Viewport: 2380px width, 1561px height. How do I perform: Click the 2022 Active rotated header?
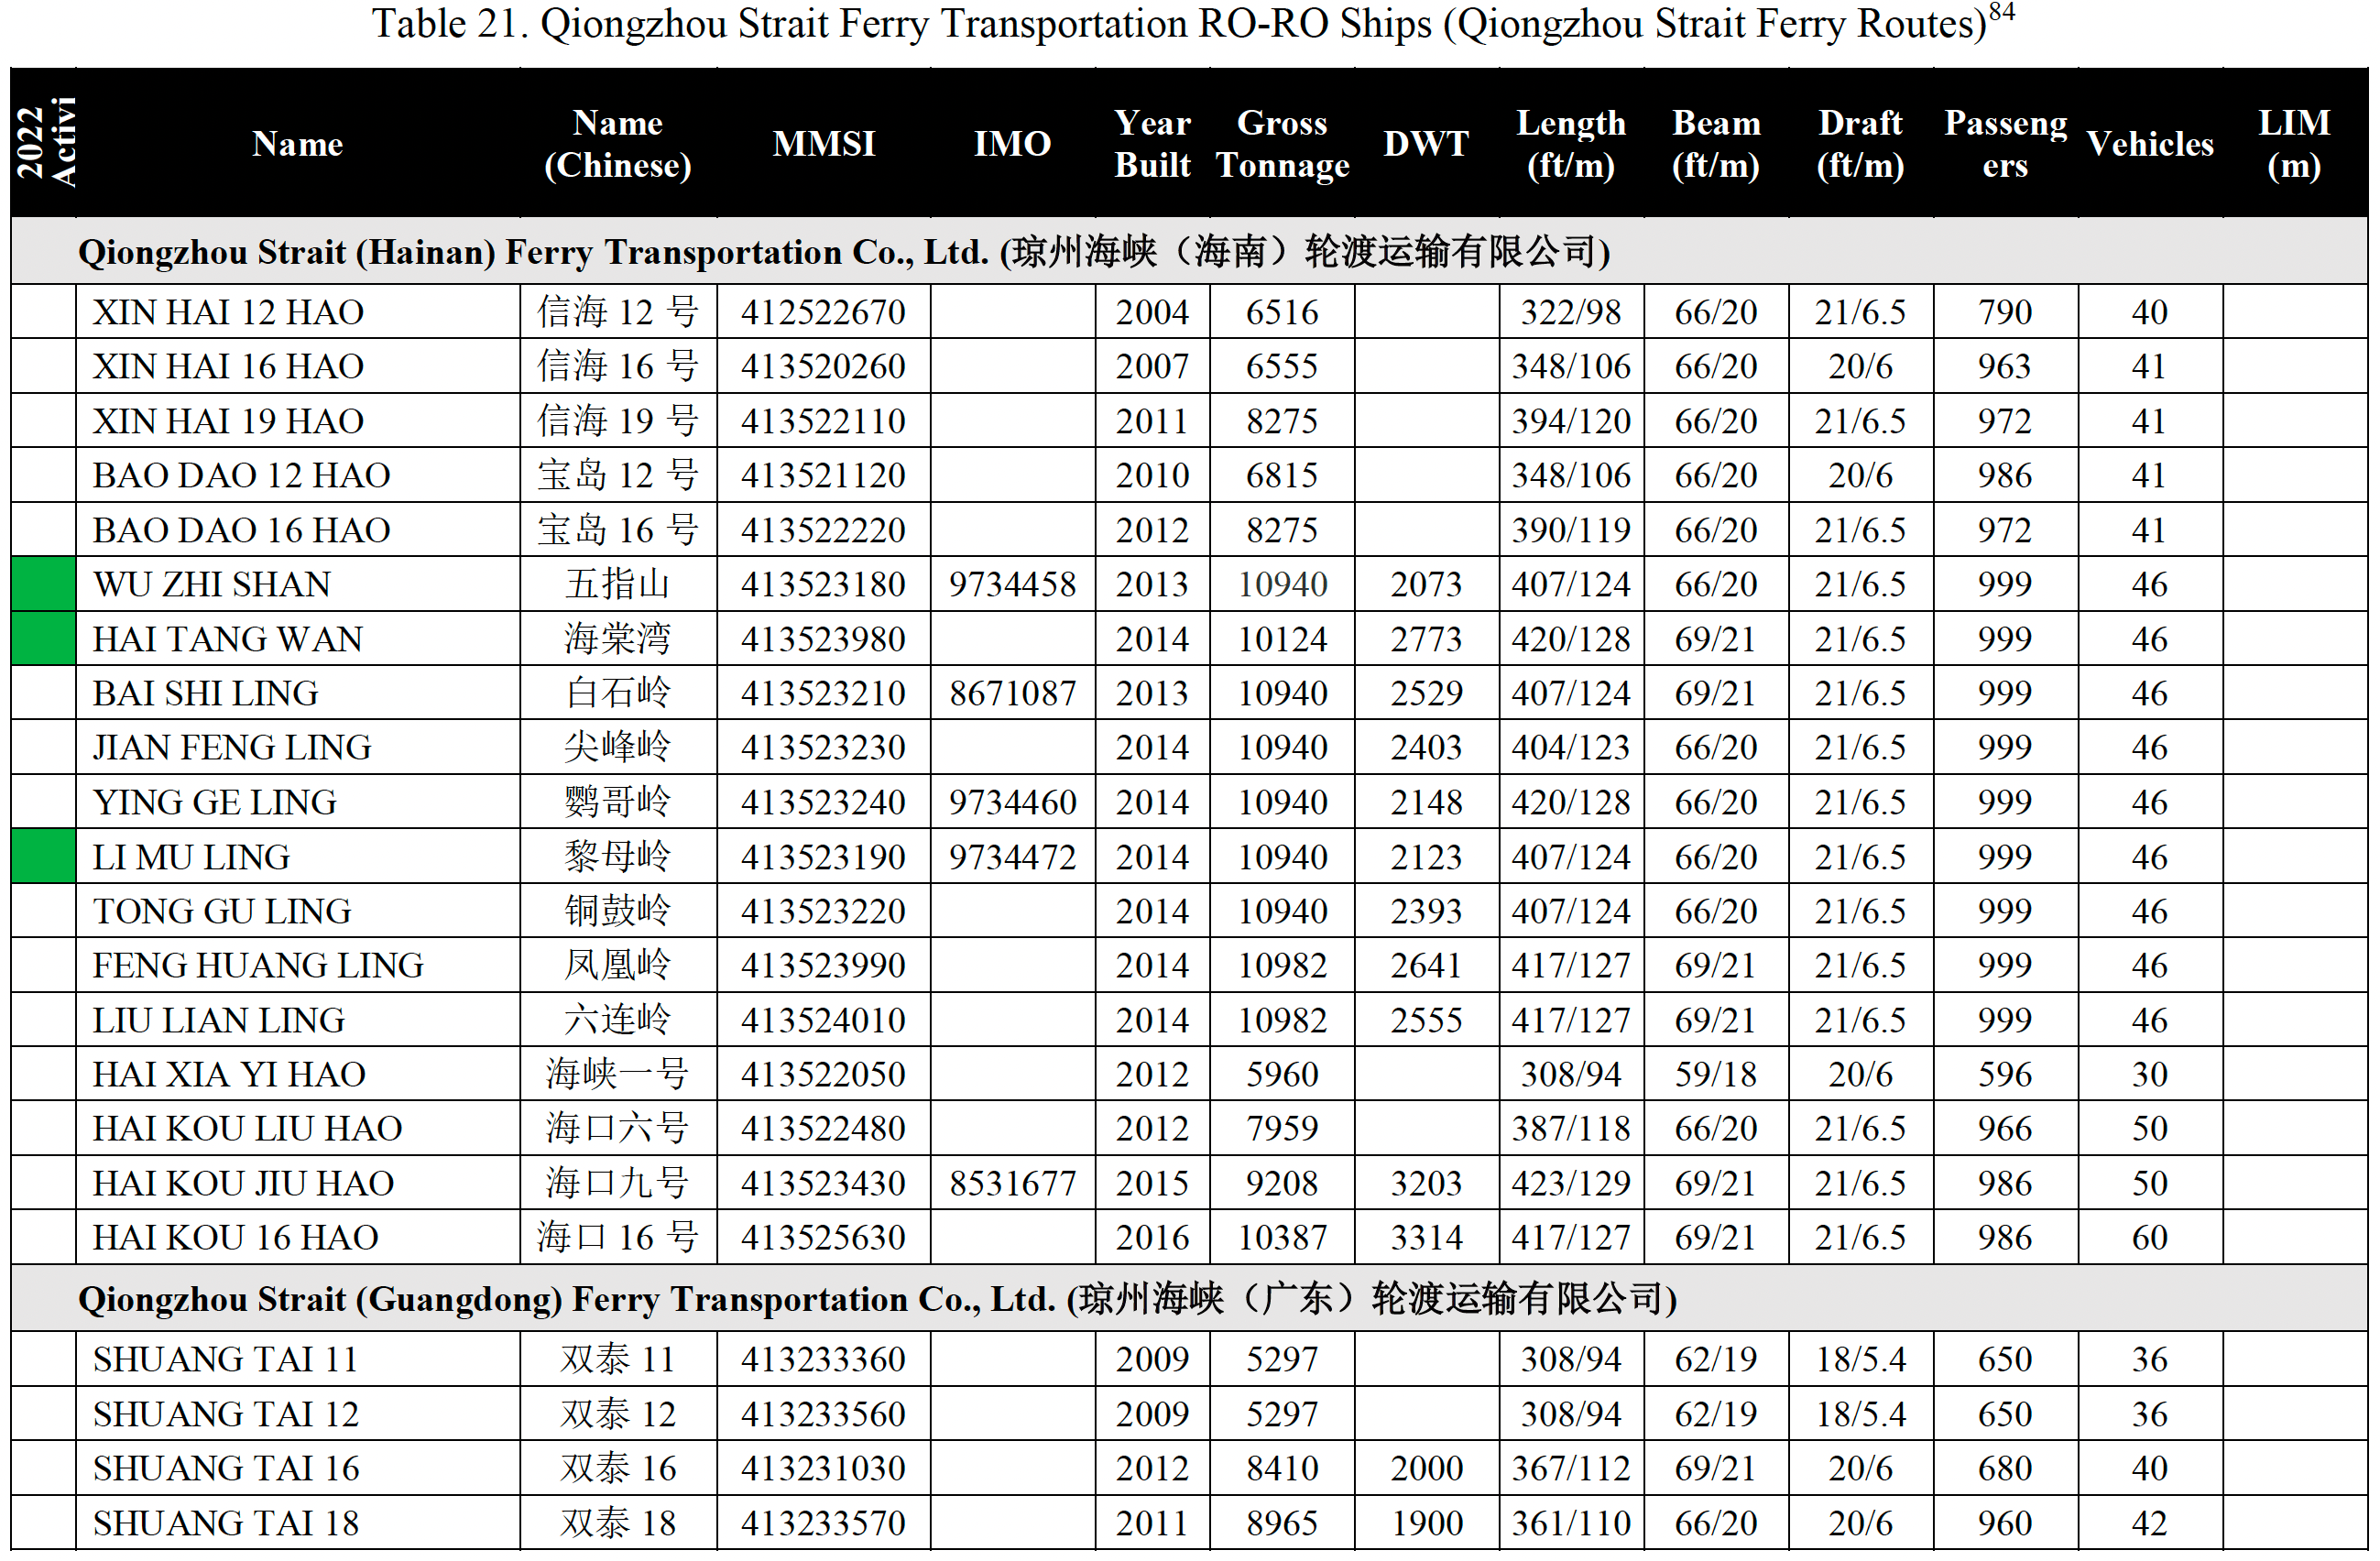(43, 143)
